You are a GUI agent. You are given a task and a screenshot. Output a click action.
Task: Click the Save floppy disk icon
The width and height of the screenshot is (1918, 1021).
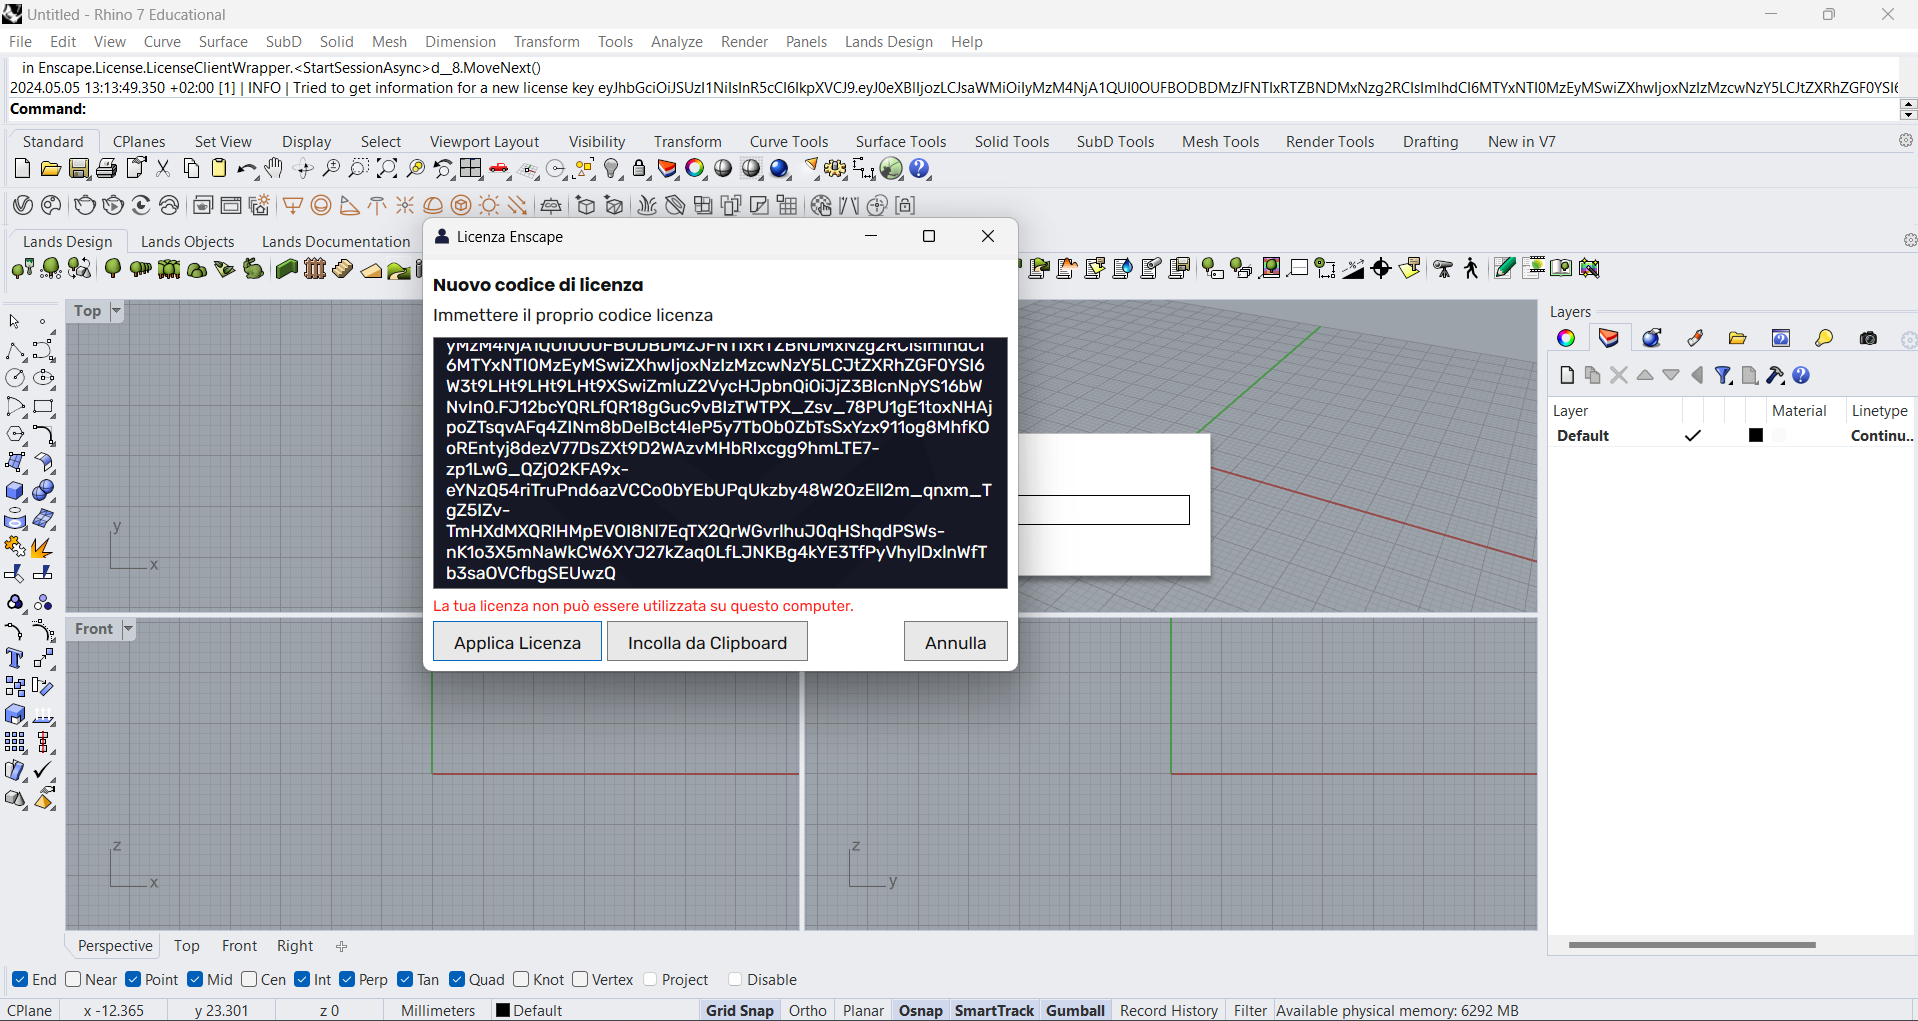click(78, 169)
